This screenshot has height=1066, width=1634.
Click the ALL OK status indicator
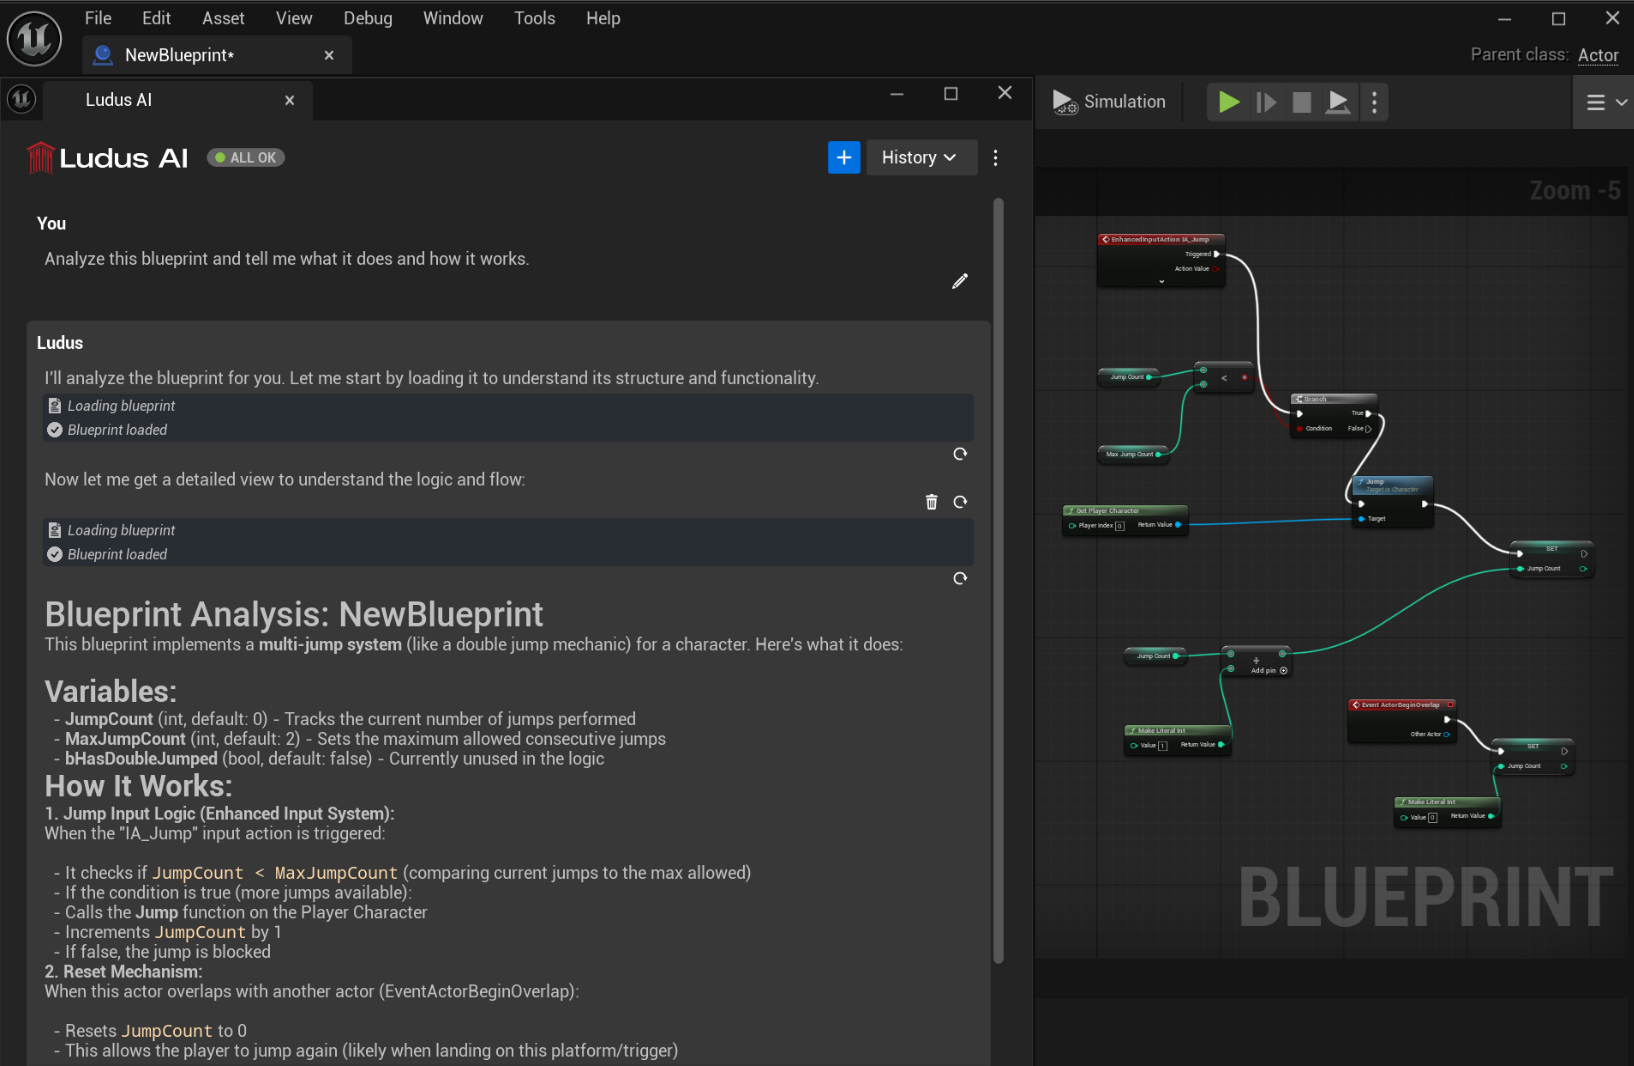245,157
